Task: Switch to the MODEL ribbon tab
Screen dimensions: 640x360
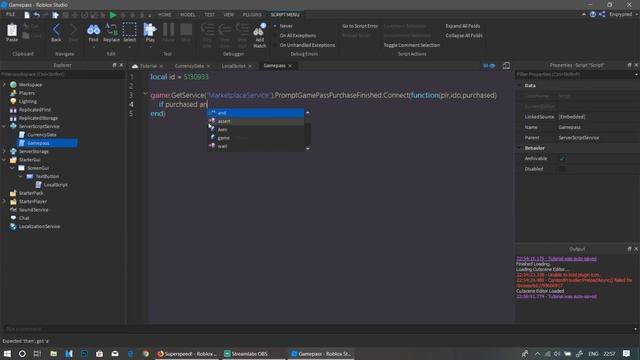Action: point(188,15)
